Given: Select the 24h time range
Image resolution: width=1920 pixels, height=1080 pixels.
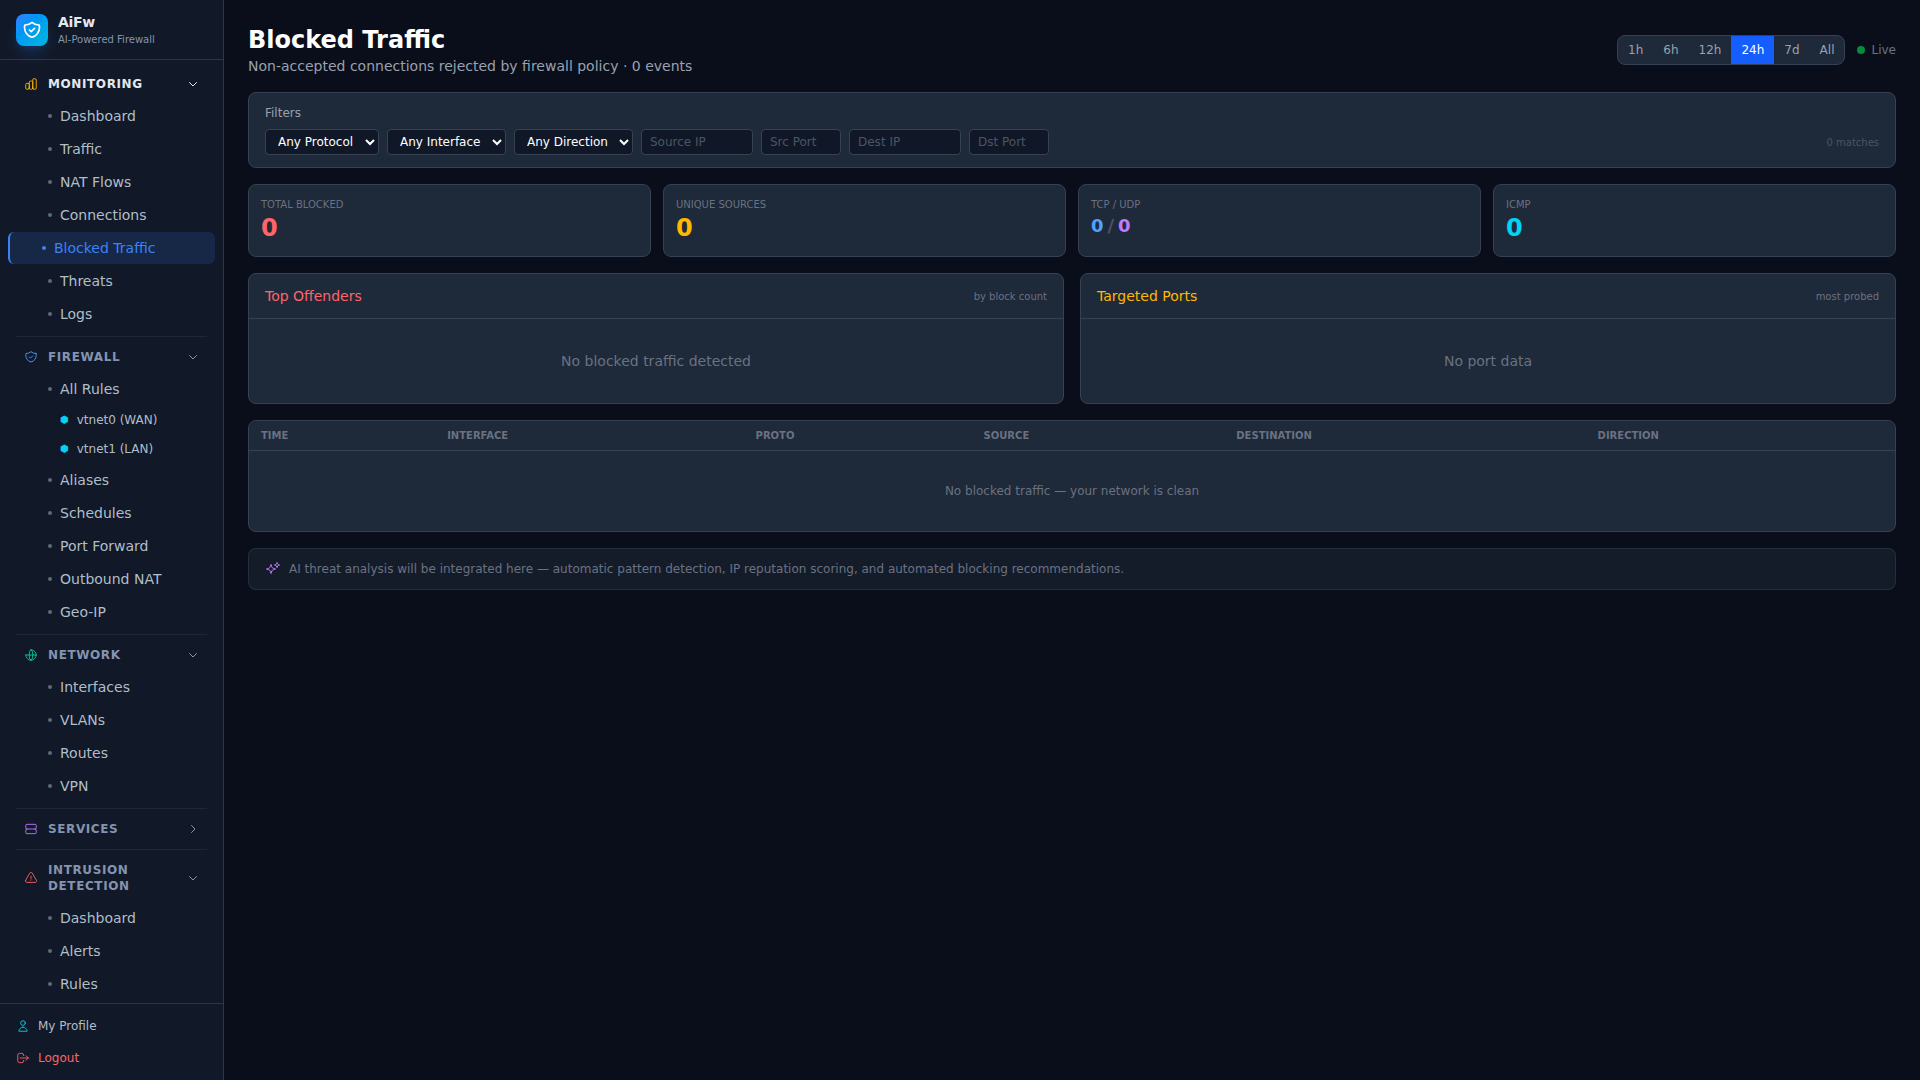Looking at the screenshot, I should pyautogui.click(x=1753, y=50).
